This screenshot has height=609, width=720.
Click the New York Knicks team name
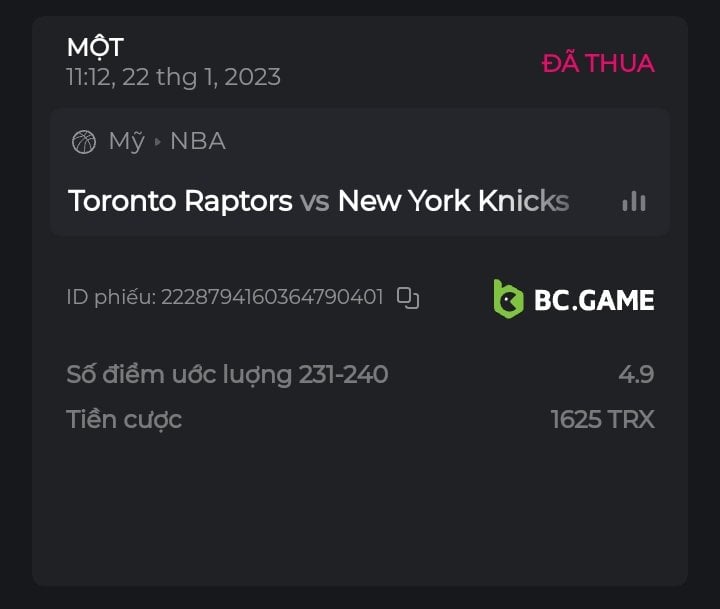[453, 201]
